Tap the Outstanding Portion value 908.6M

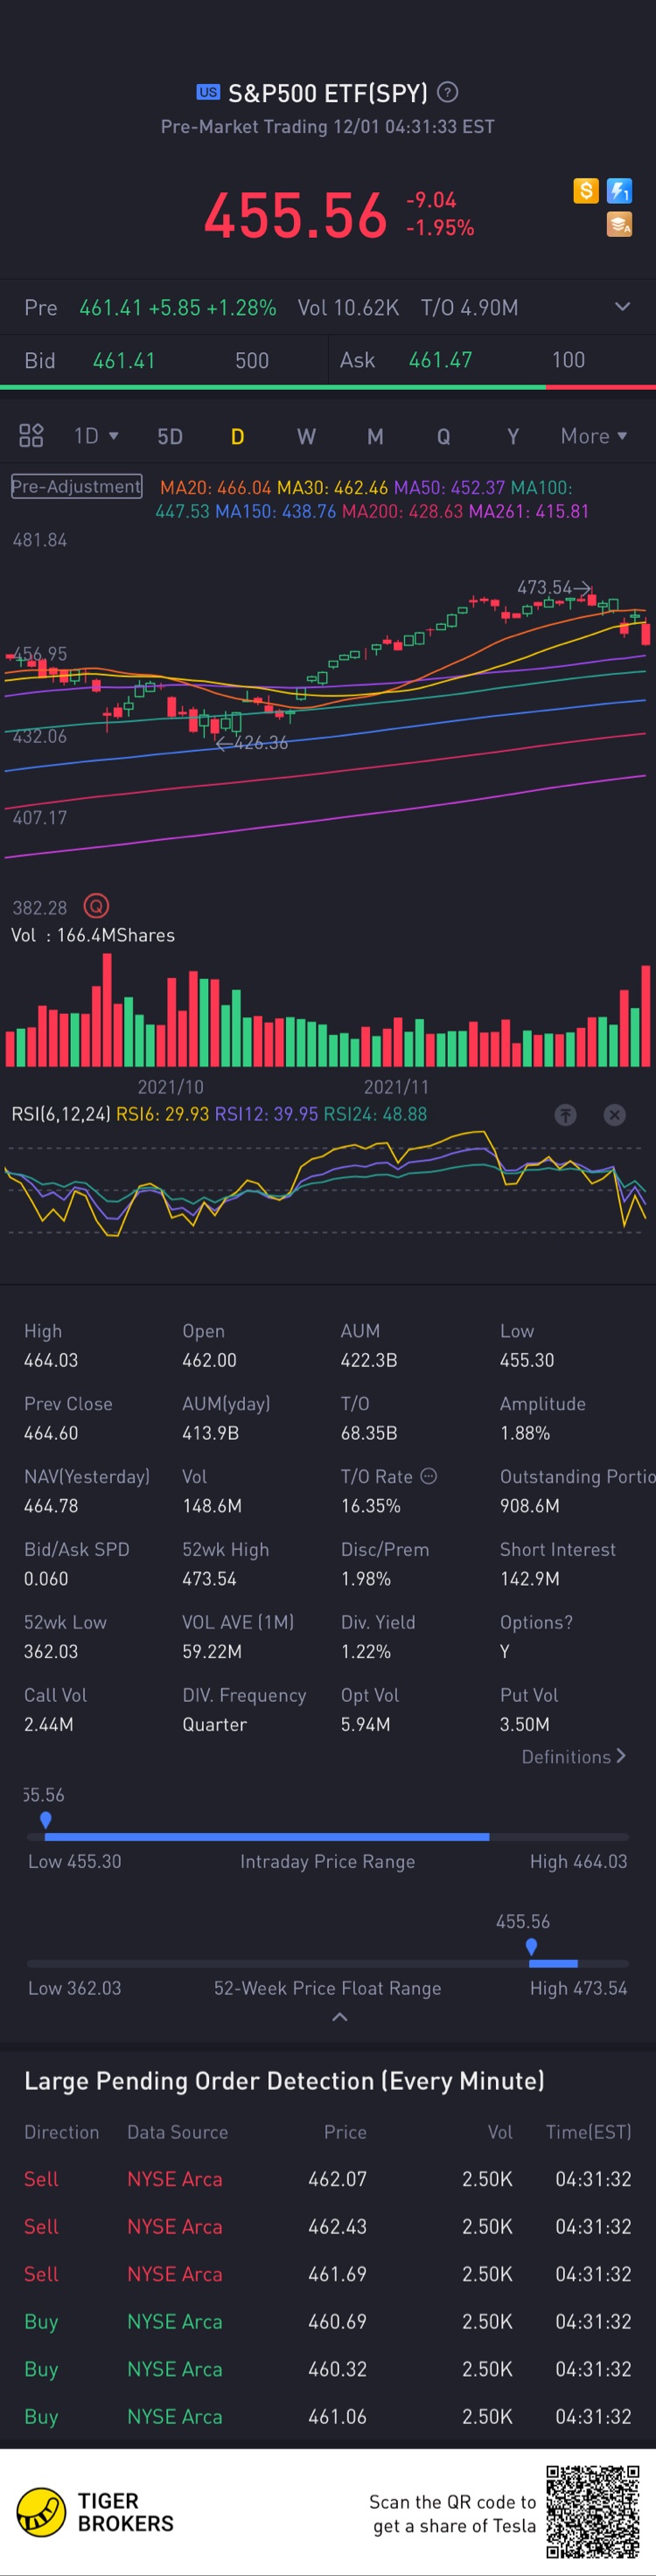[x=529, y=1505]
